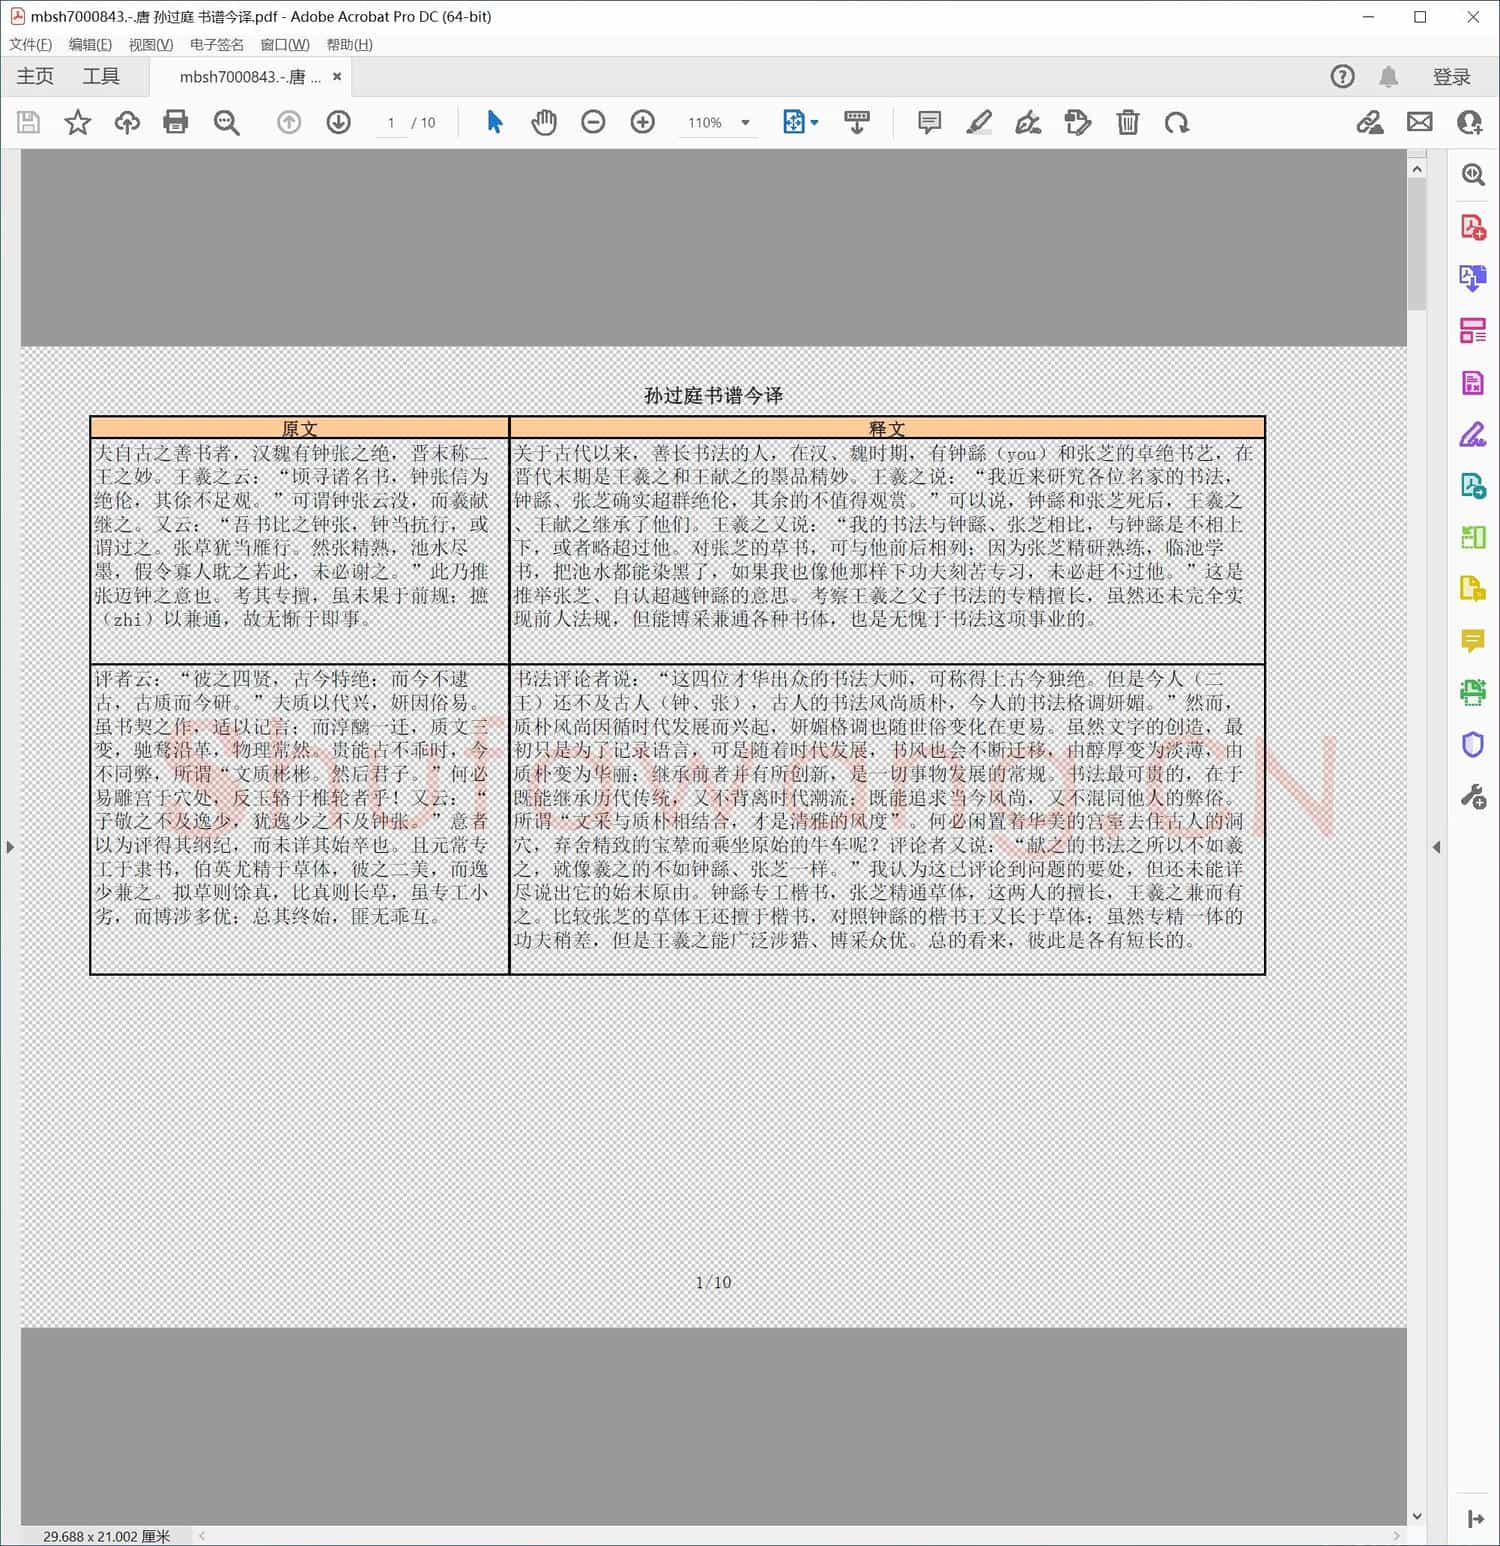Click the Zoom out minus icon
Screen dimensions: 1500x1546
593,122
